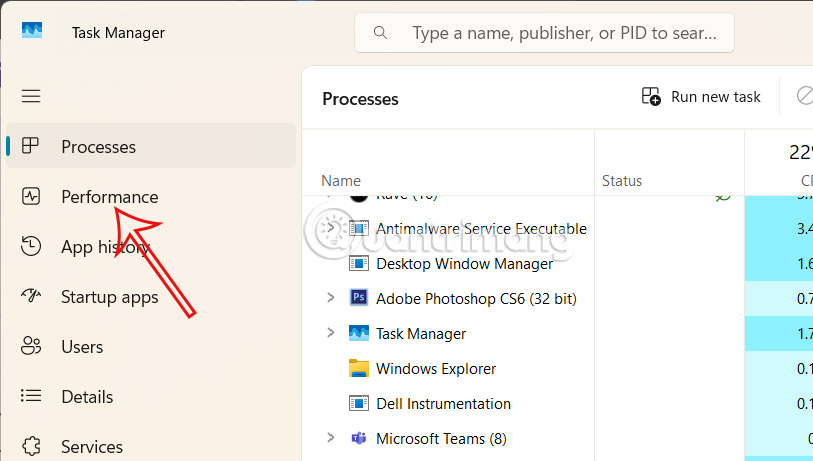
Task: Select the Processes sidebar icon
Action: point(31,147)
